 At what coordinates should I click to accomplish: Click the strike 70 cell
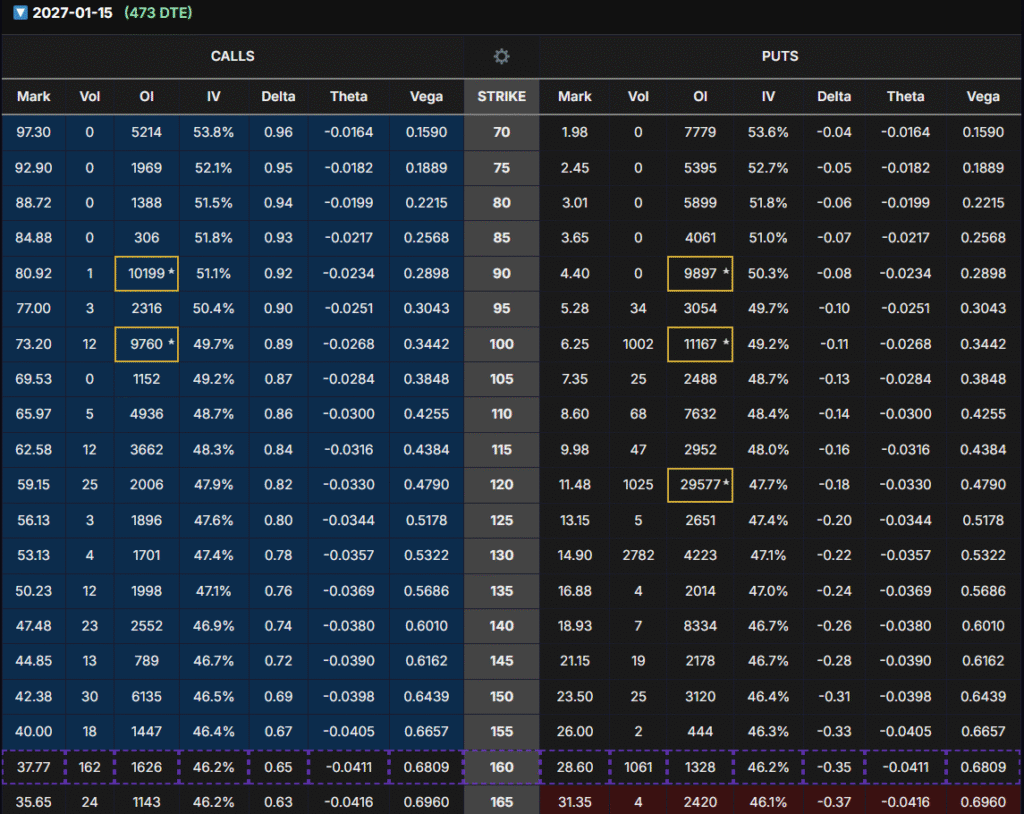point(502,132)
